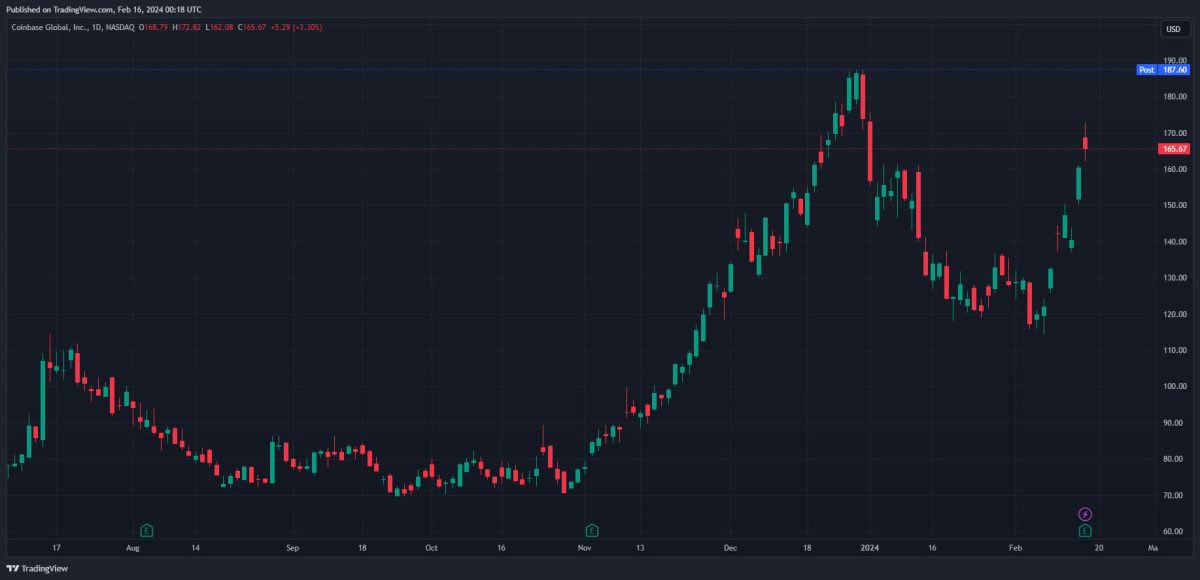Click the 110.00 price axis label

1174,350
